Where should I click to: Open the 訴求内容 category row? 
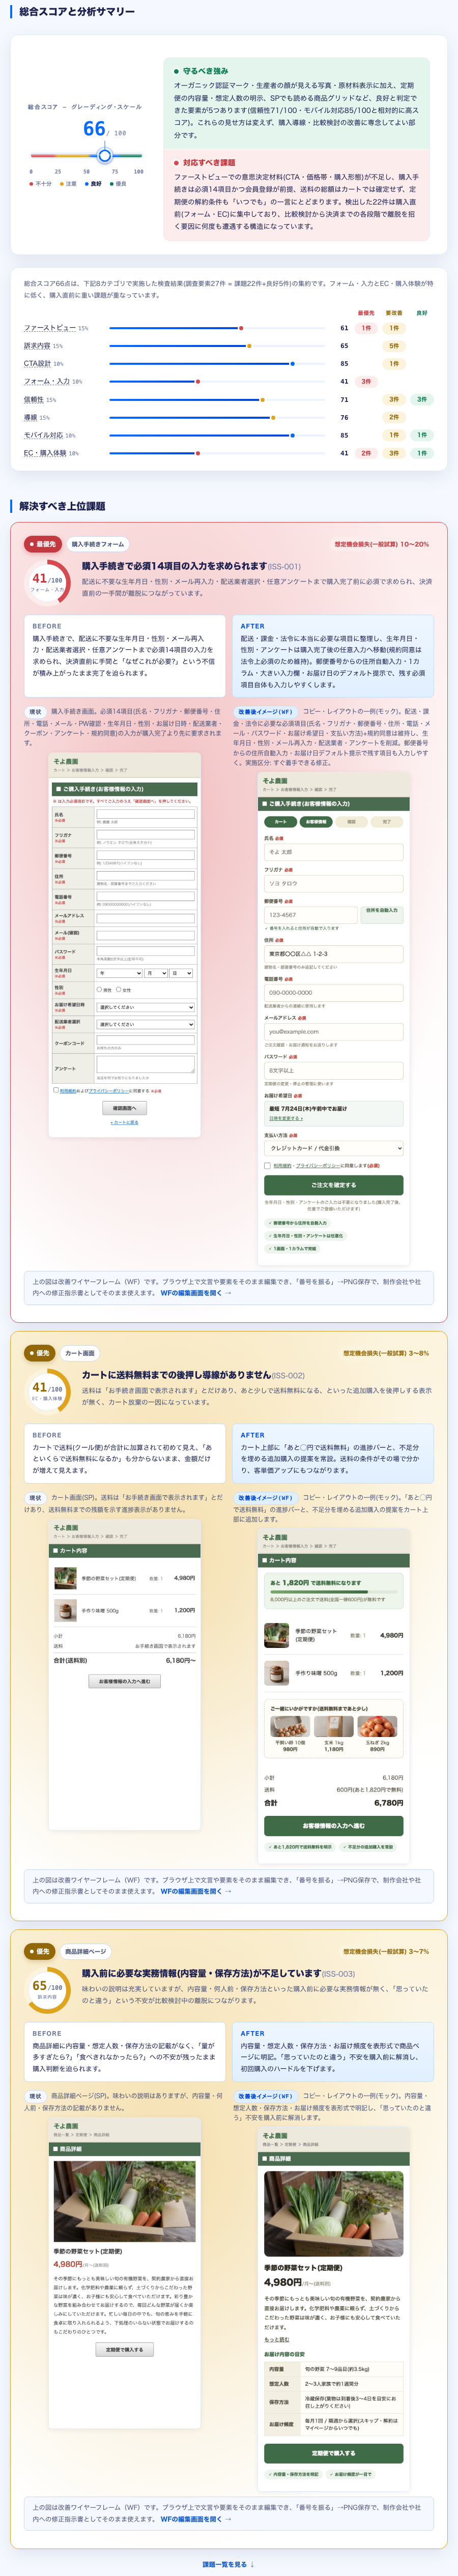point(229,346)
